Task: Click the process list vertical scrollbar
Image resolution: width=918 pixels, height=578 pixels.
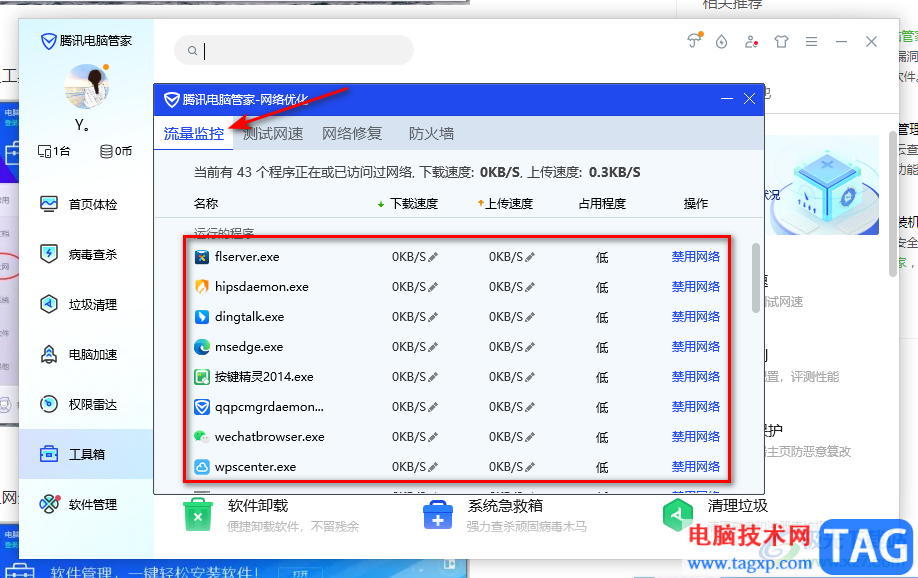Action: click(756, 278)
